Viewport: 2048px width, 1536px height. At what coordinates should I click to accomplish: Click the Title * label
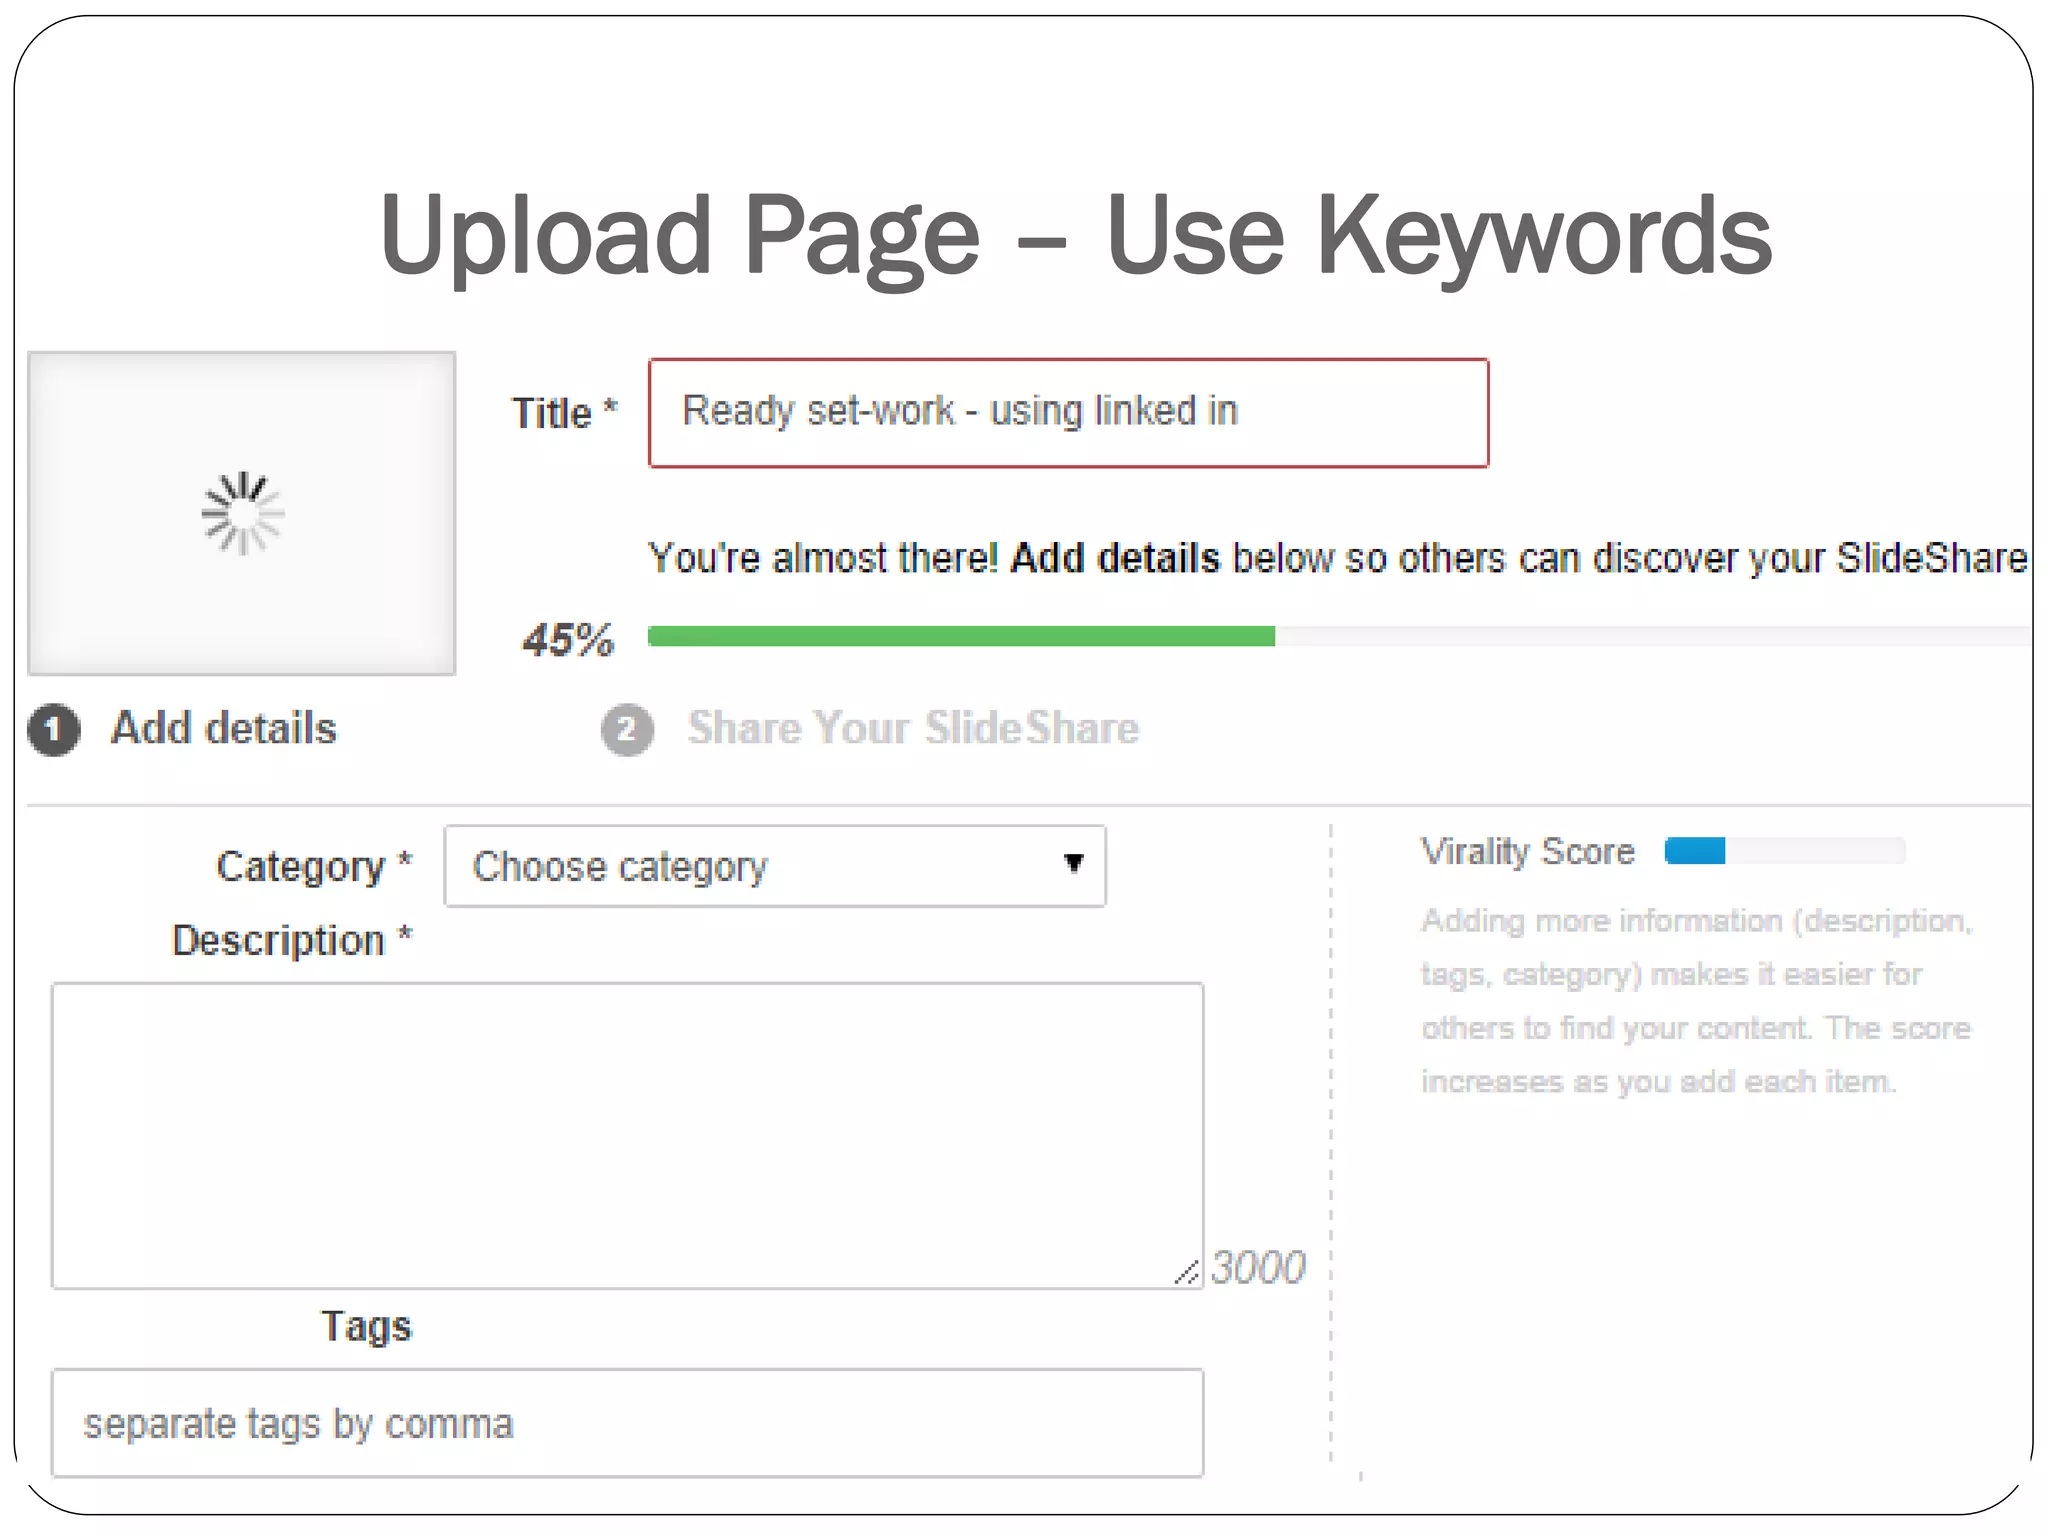pyautogui.click(x=565, y=413)
